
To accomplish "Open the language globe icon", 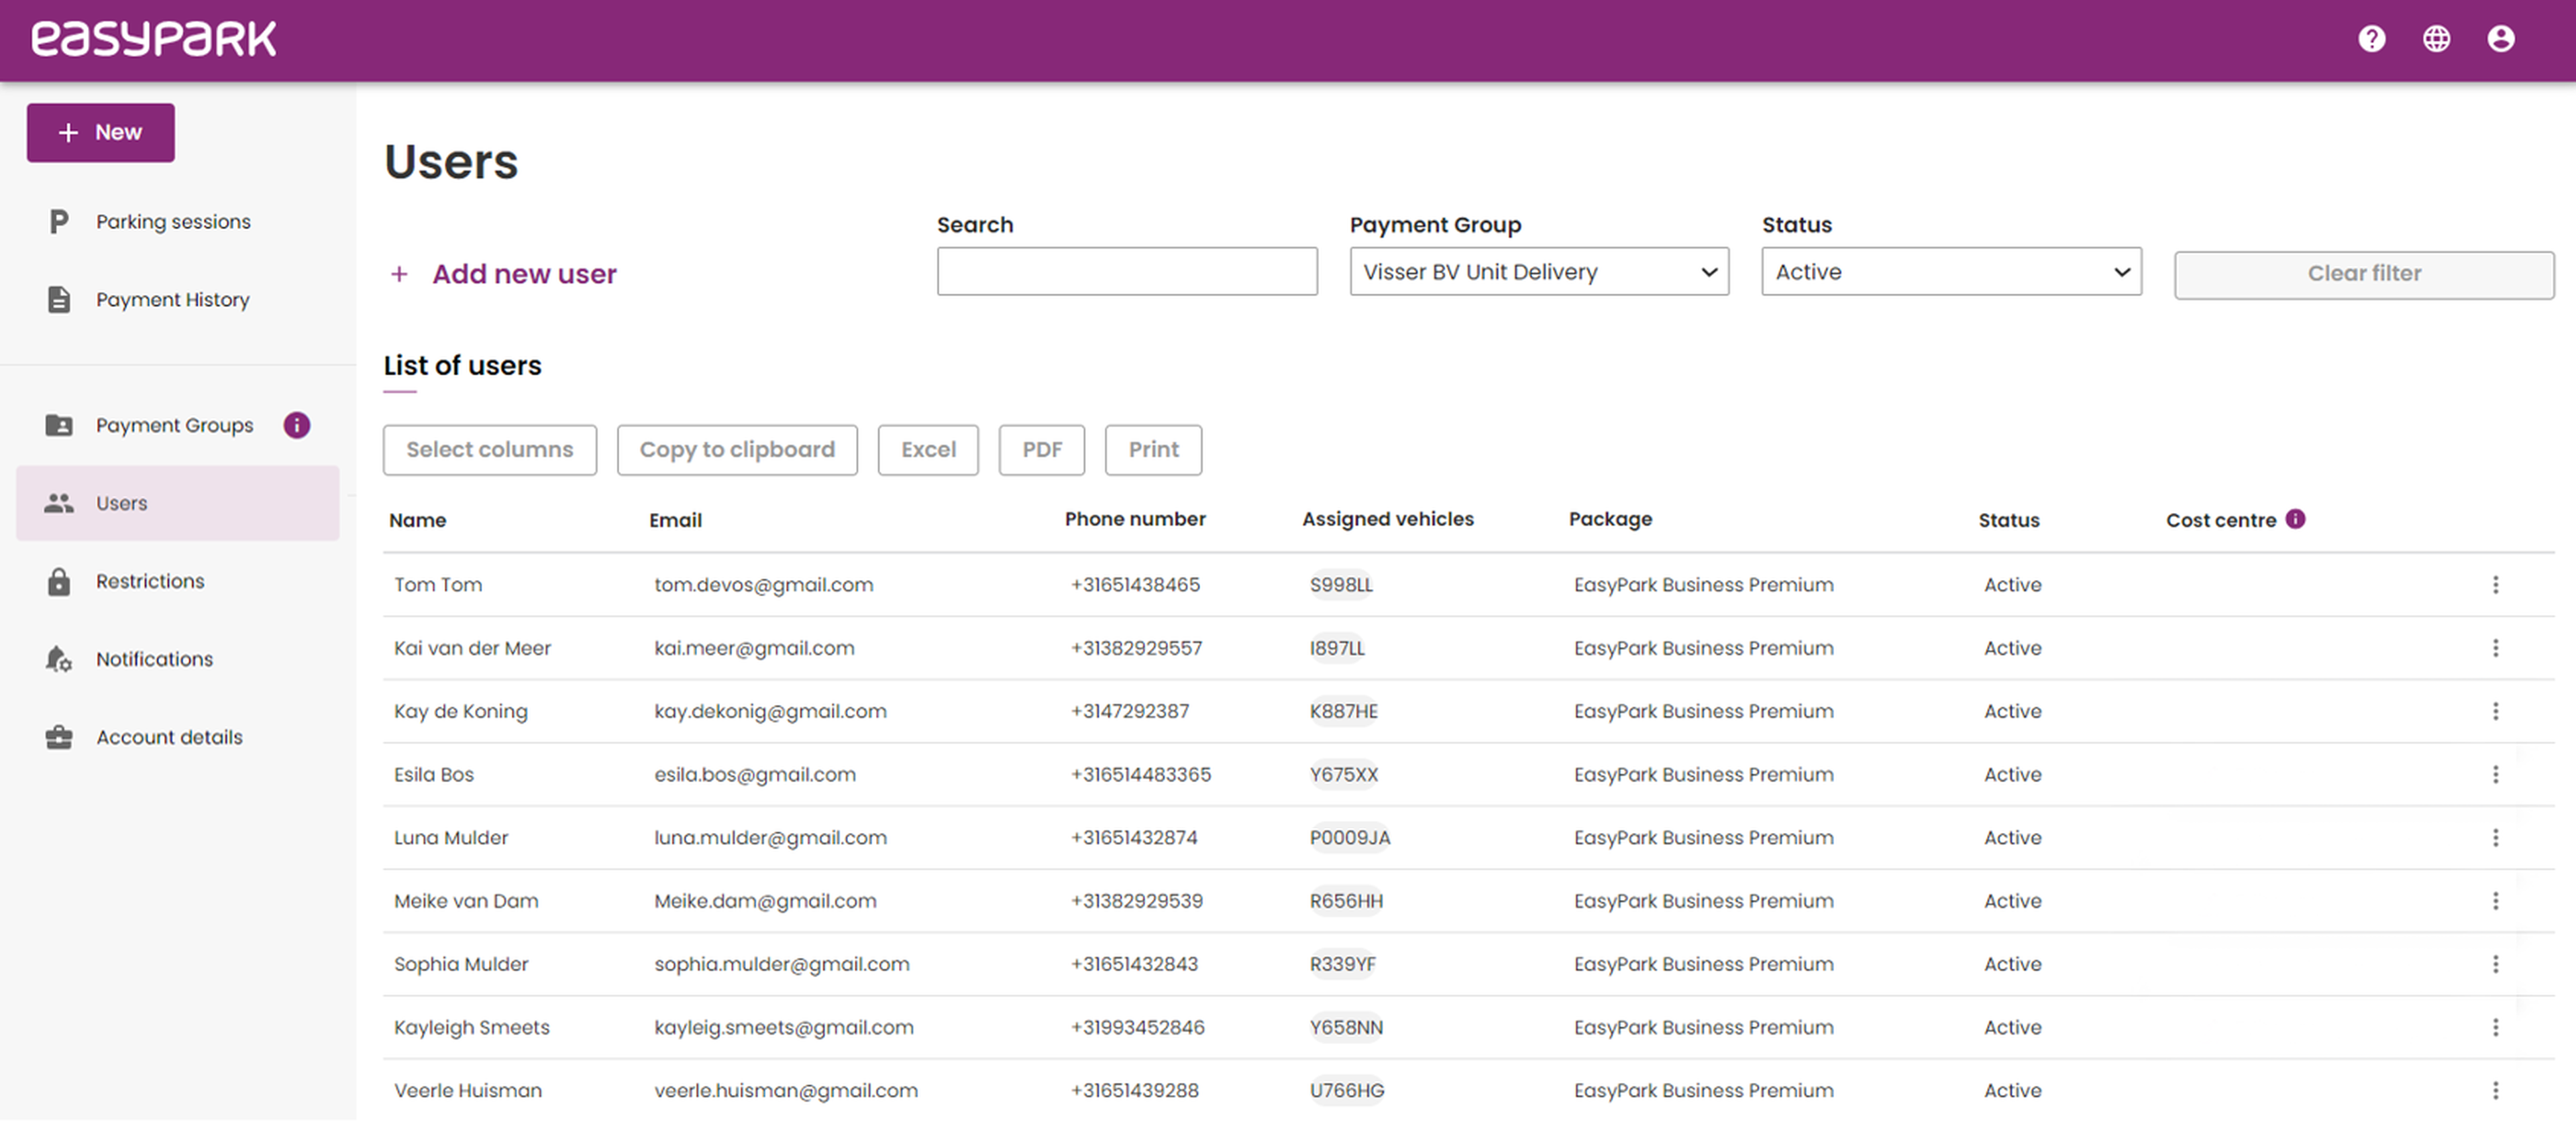I will (2436, 39).
